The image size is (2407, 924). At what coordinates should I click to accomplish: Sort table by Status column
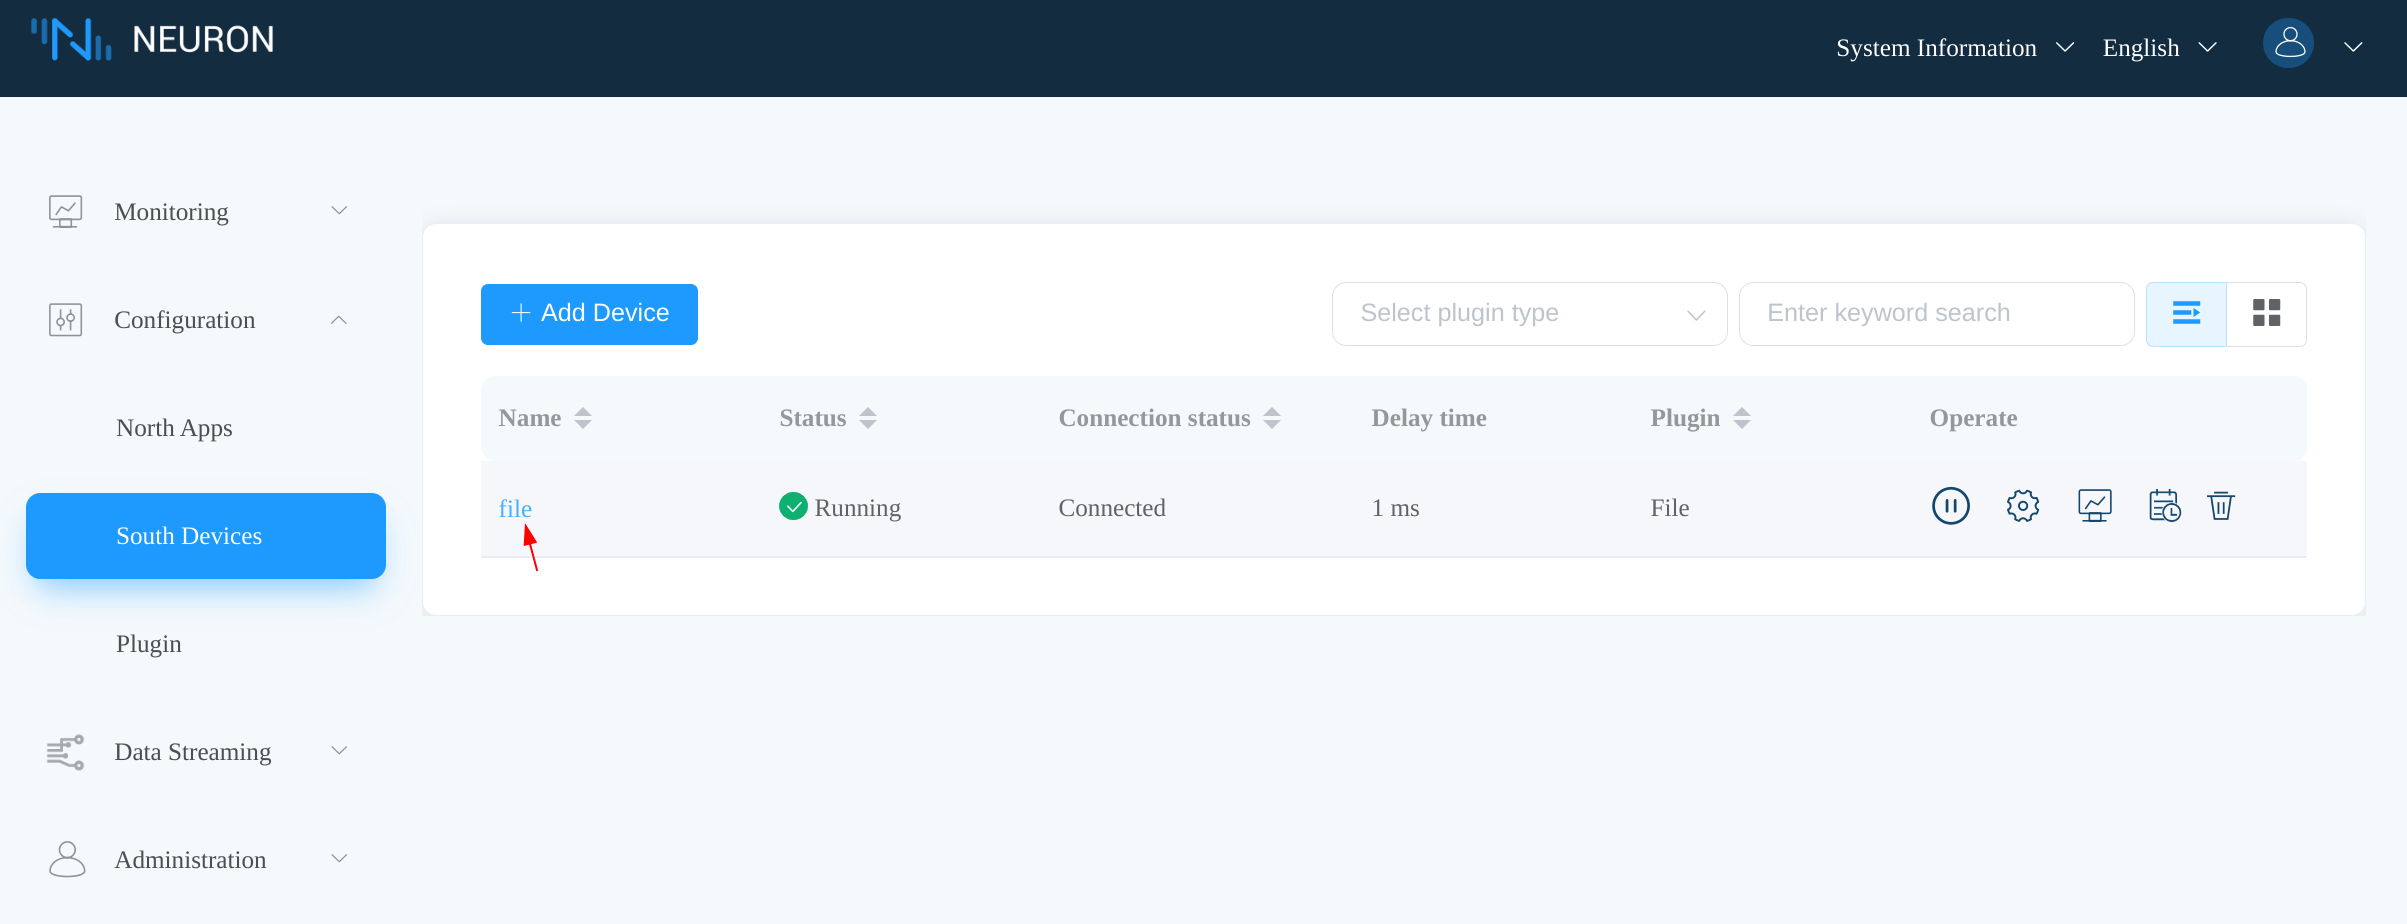click(867, 417)
